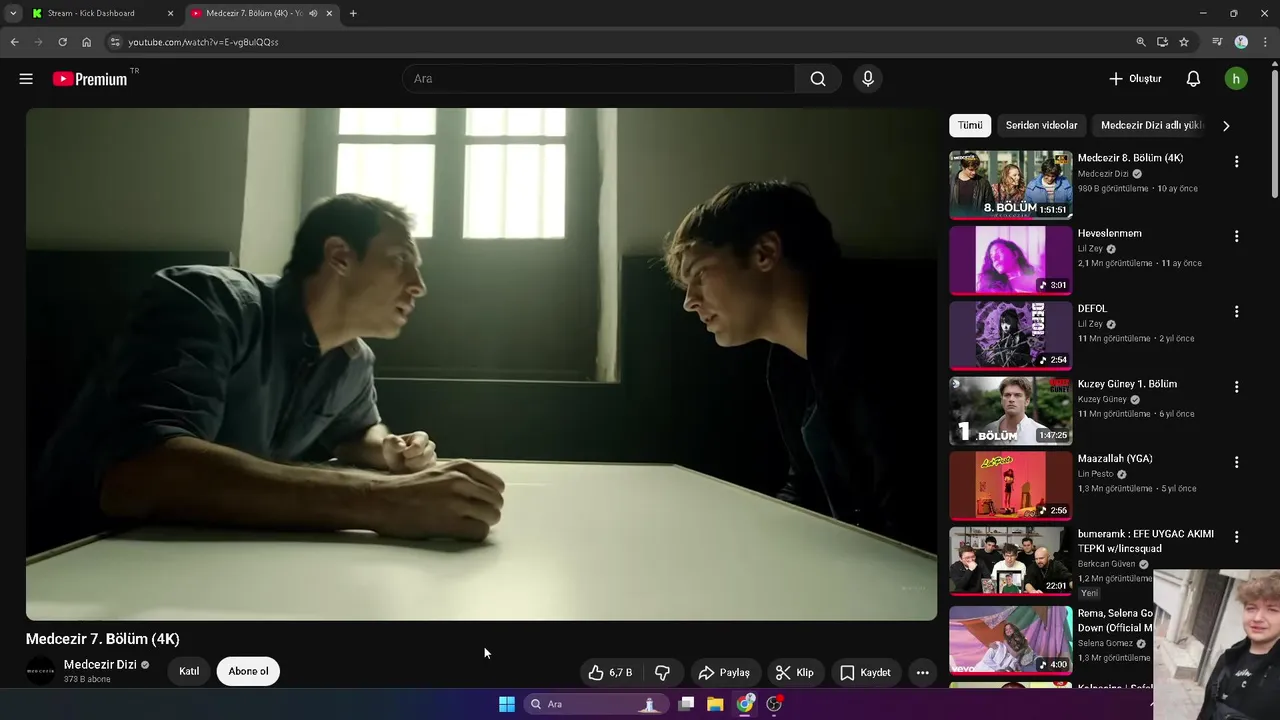Click the address bar URL
The width and height of the screenshot is (1280, 720).
click(x=203, y=42)
